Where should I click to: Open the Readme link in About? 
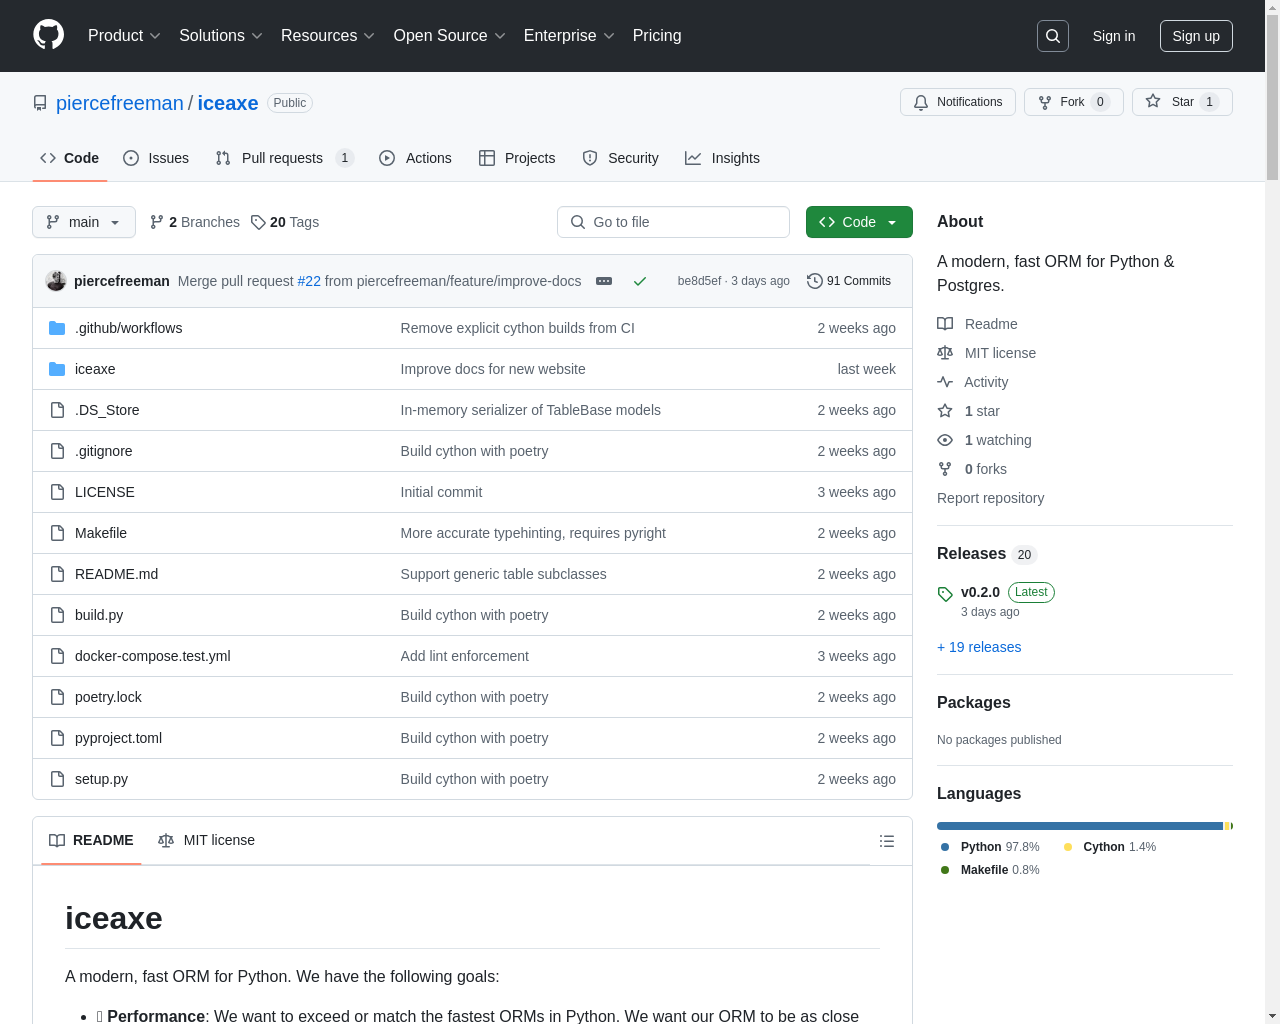coord(977,324)
